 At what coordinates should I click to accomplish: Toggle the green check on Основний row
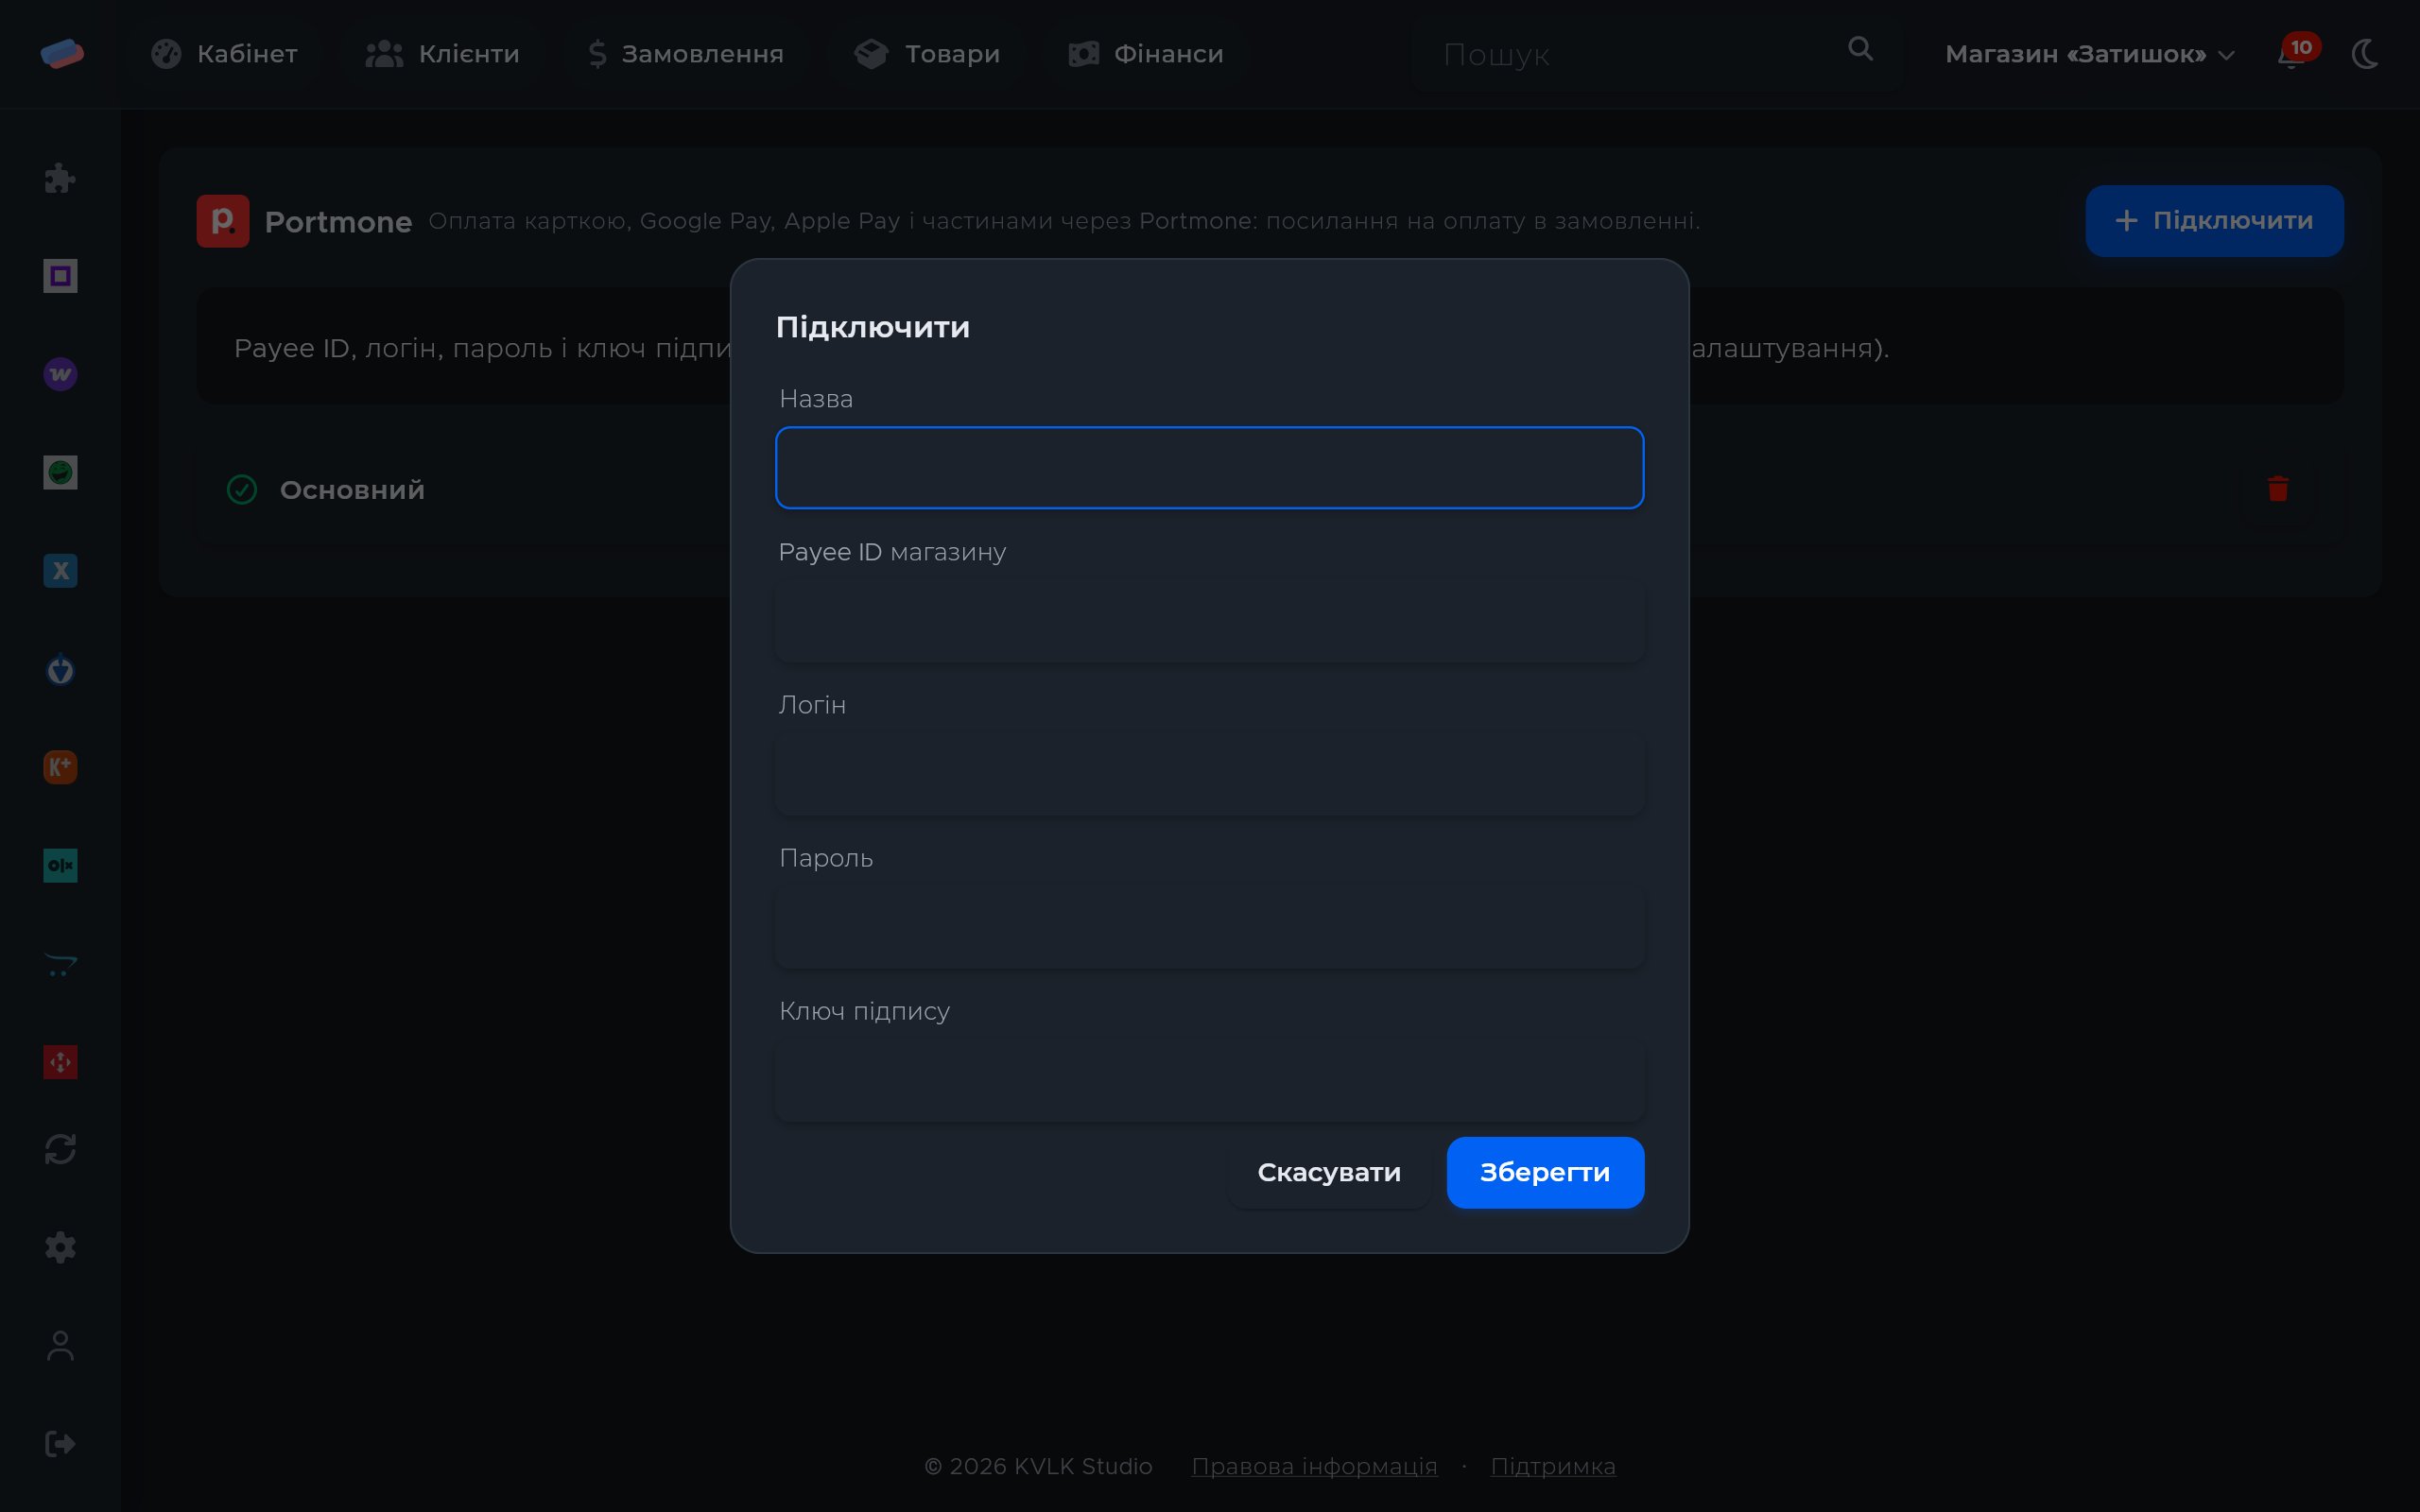coord(242,489)
